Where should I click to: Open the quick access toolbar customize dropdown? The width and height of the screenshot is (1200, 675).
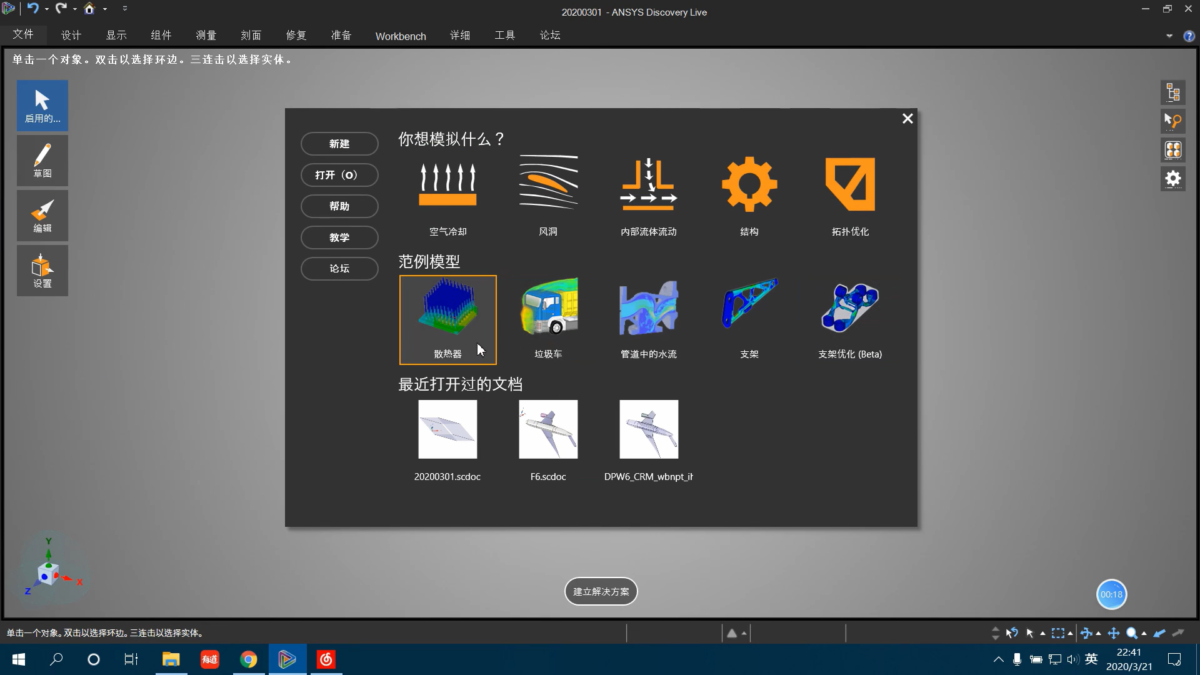pos(125,8)
